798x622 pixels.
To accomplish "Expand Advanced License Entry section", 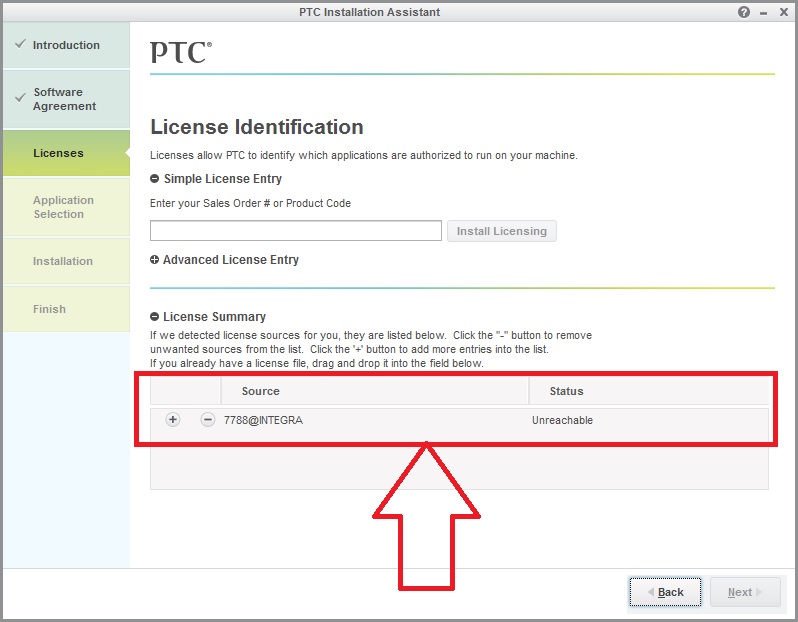I will (x=155, y=260).
